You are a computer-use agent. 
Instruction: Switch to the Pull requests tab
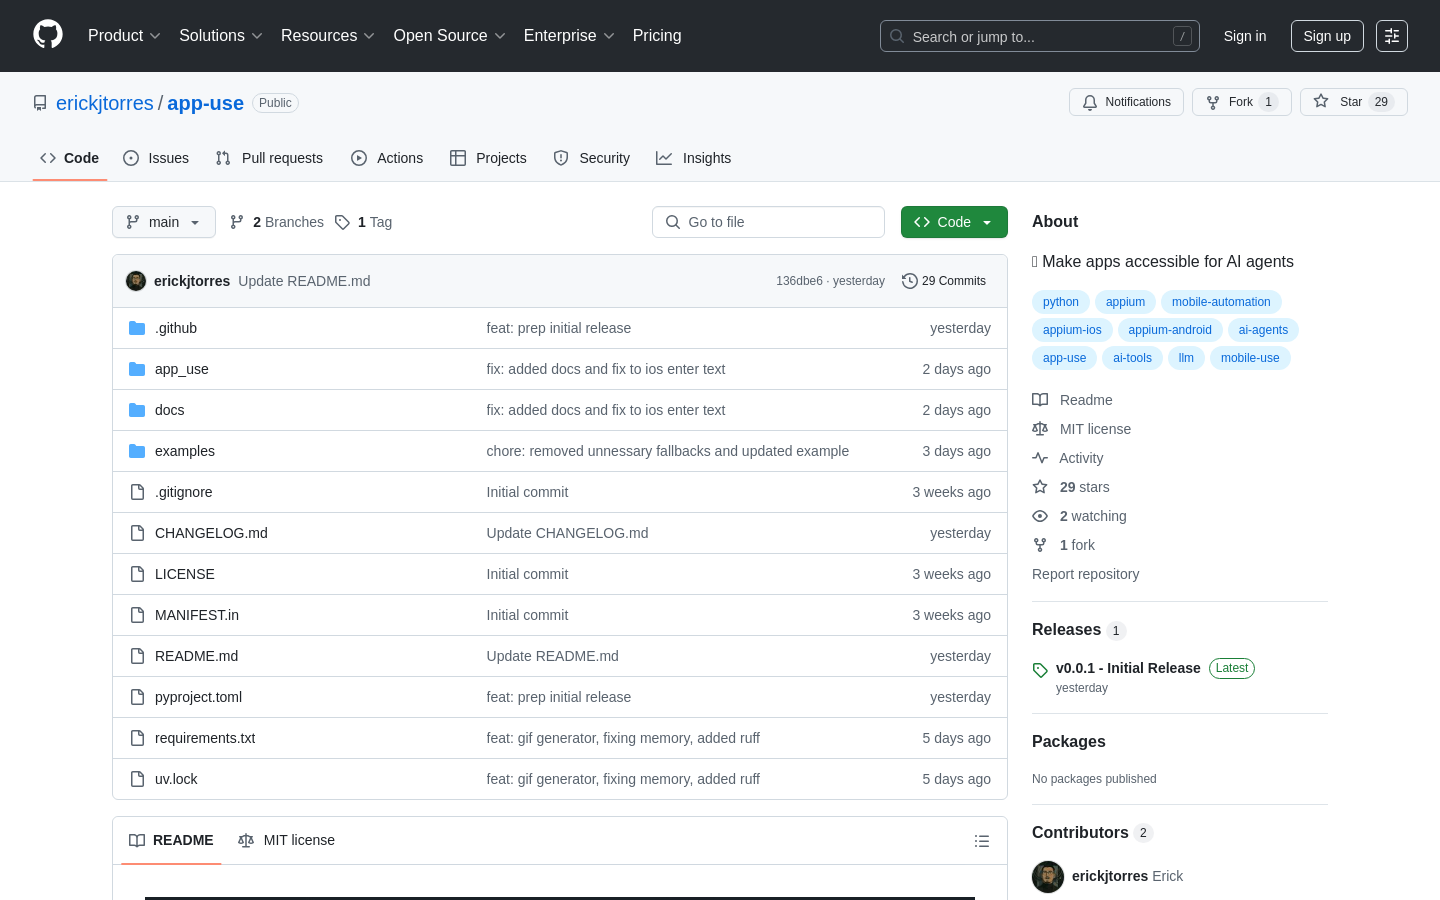pyautogui.click(x=269, y=158)
